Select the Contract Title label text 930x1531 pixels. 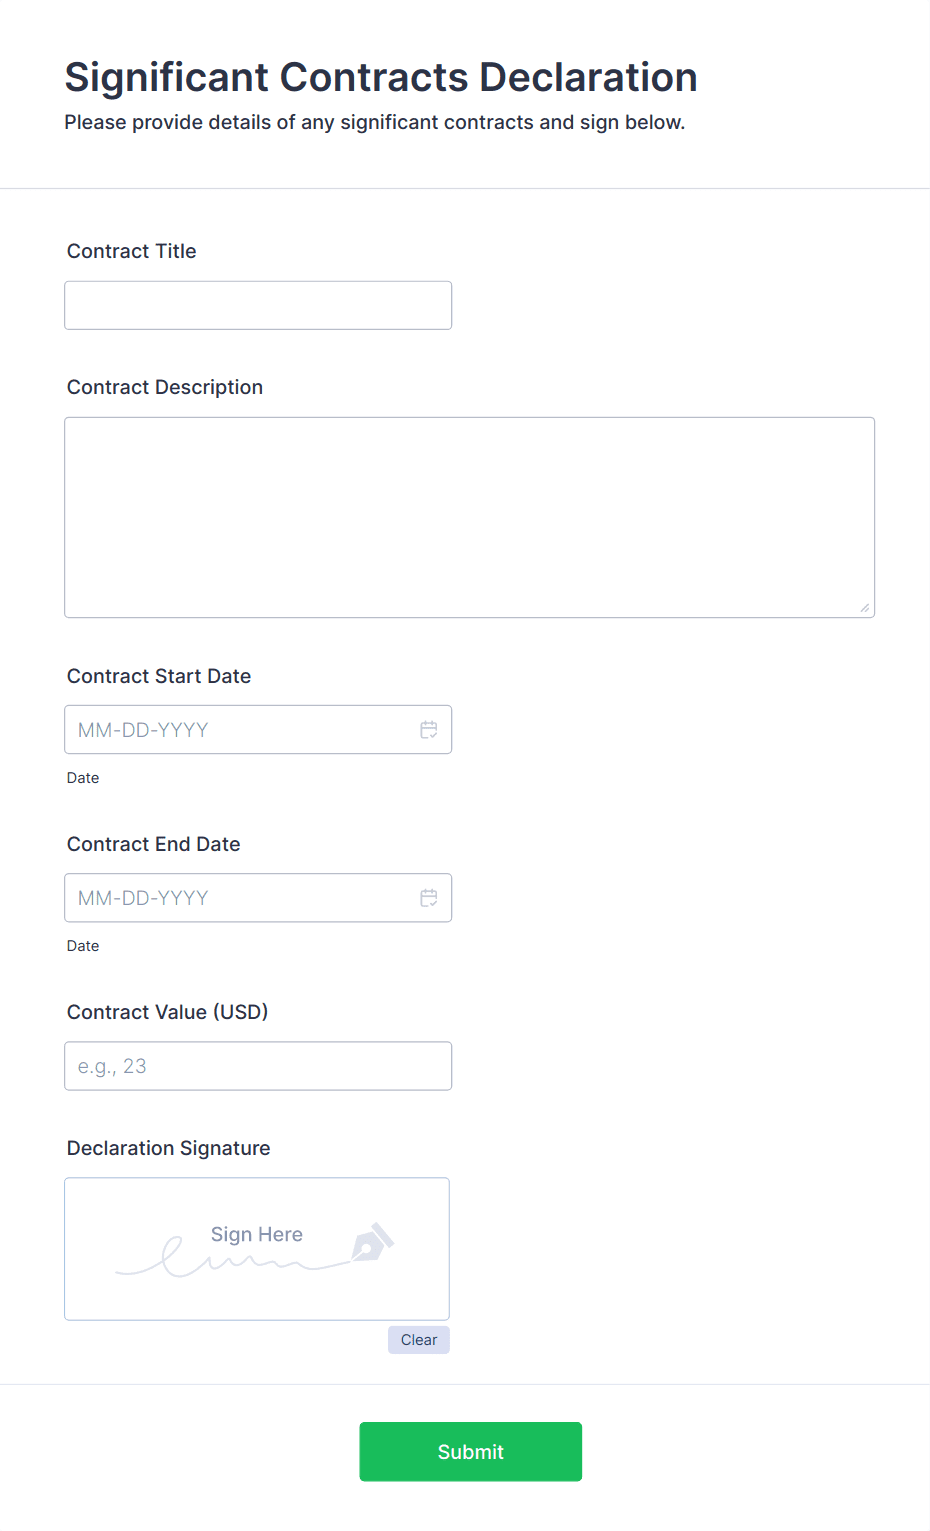[131, 251]
